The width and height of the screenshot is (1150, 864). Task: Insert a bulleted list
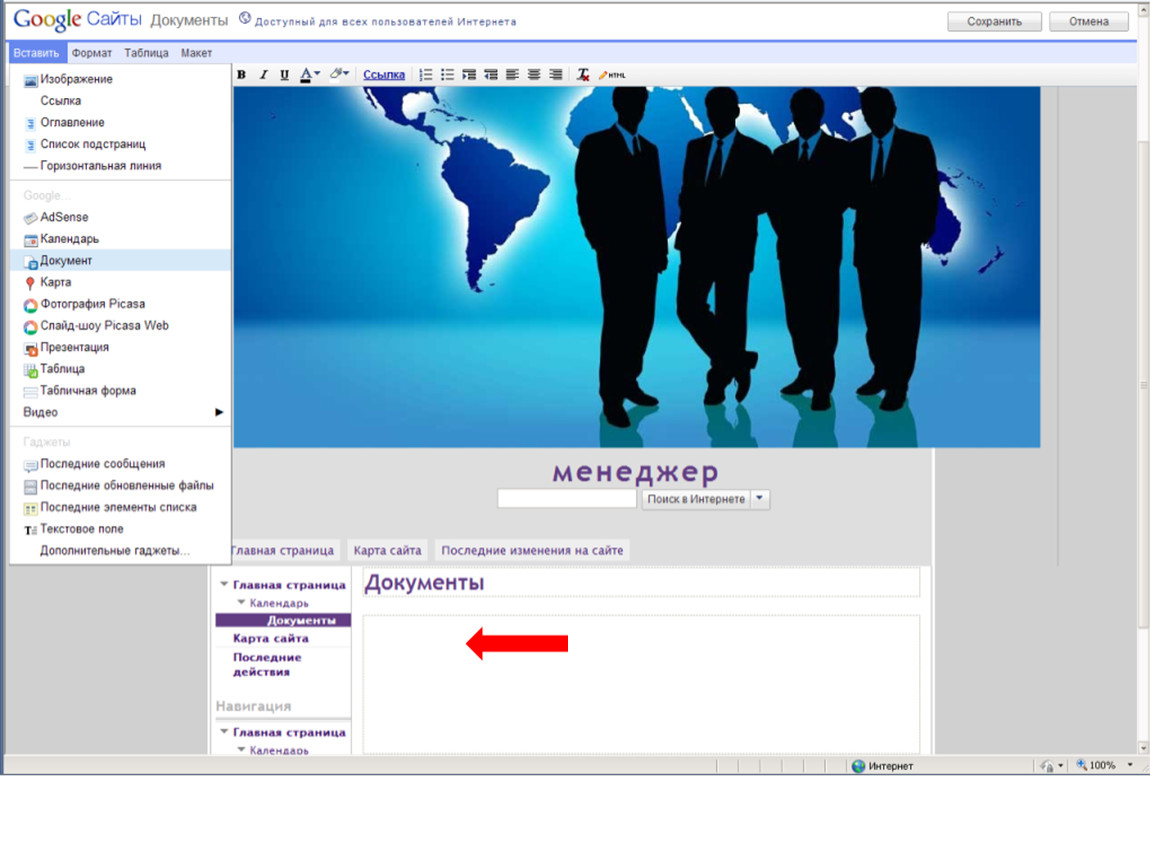click(x=447, y=74)
